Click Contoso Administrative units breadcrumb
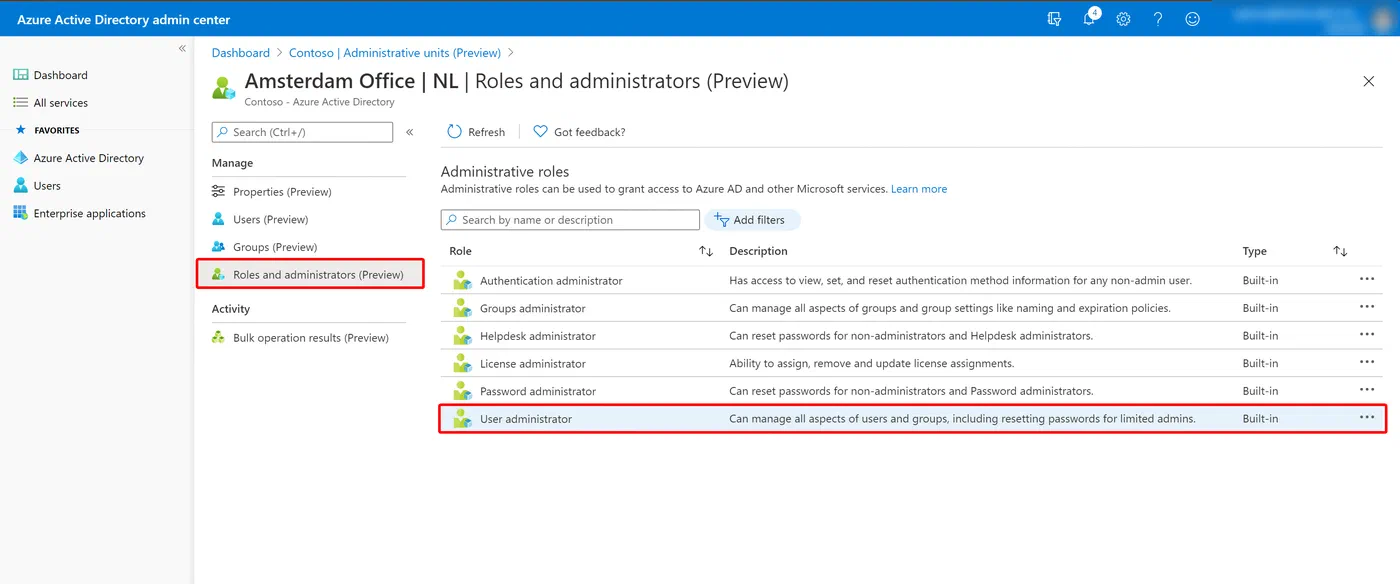1400x584 pixels. 395,53
